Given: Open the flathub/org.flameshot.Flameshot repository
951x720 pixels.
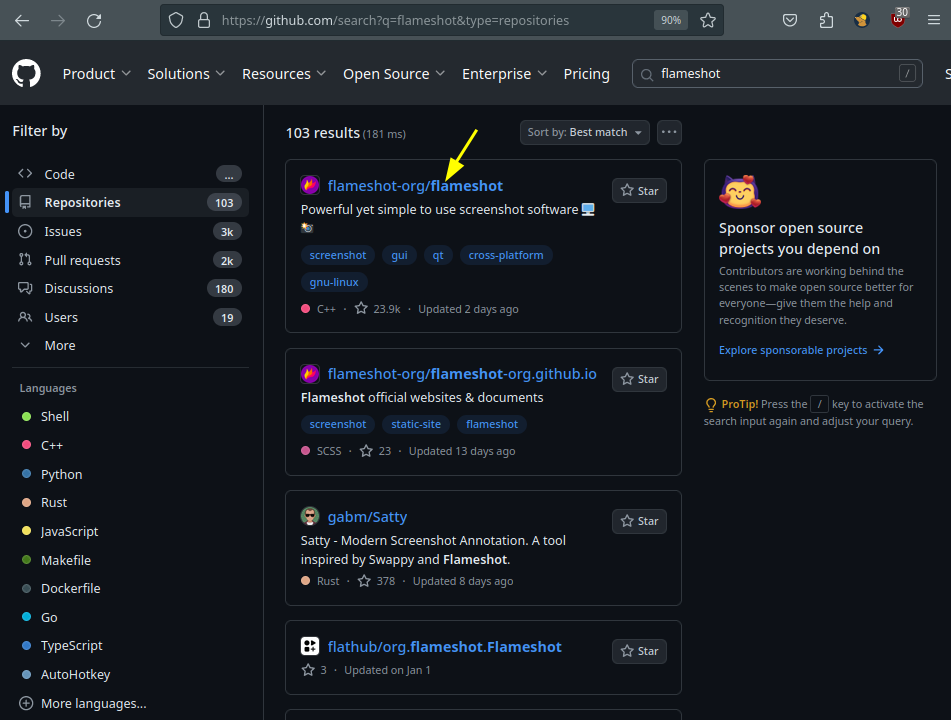Looking at the screenshot, I should pos(445,647).
